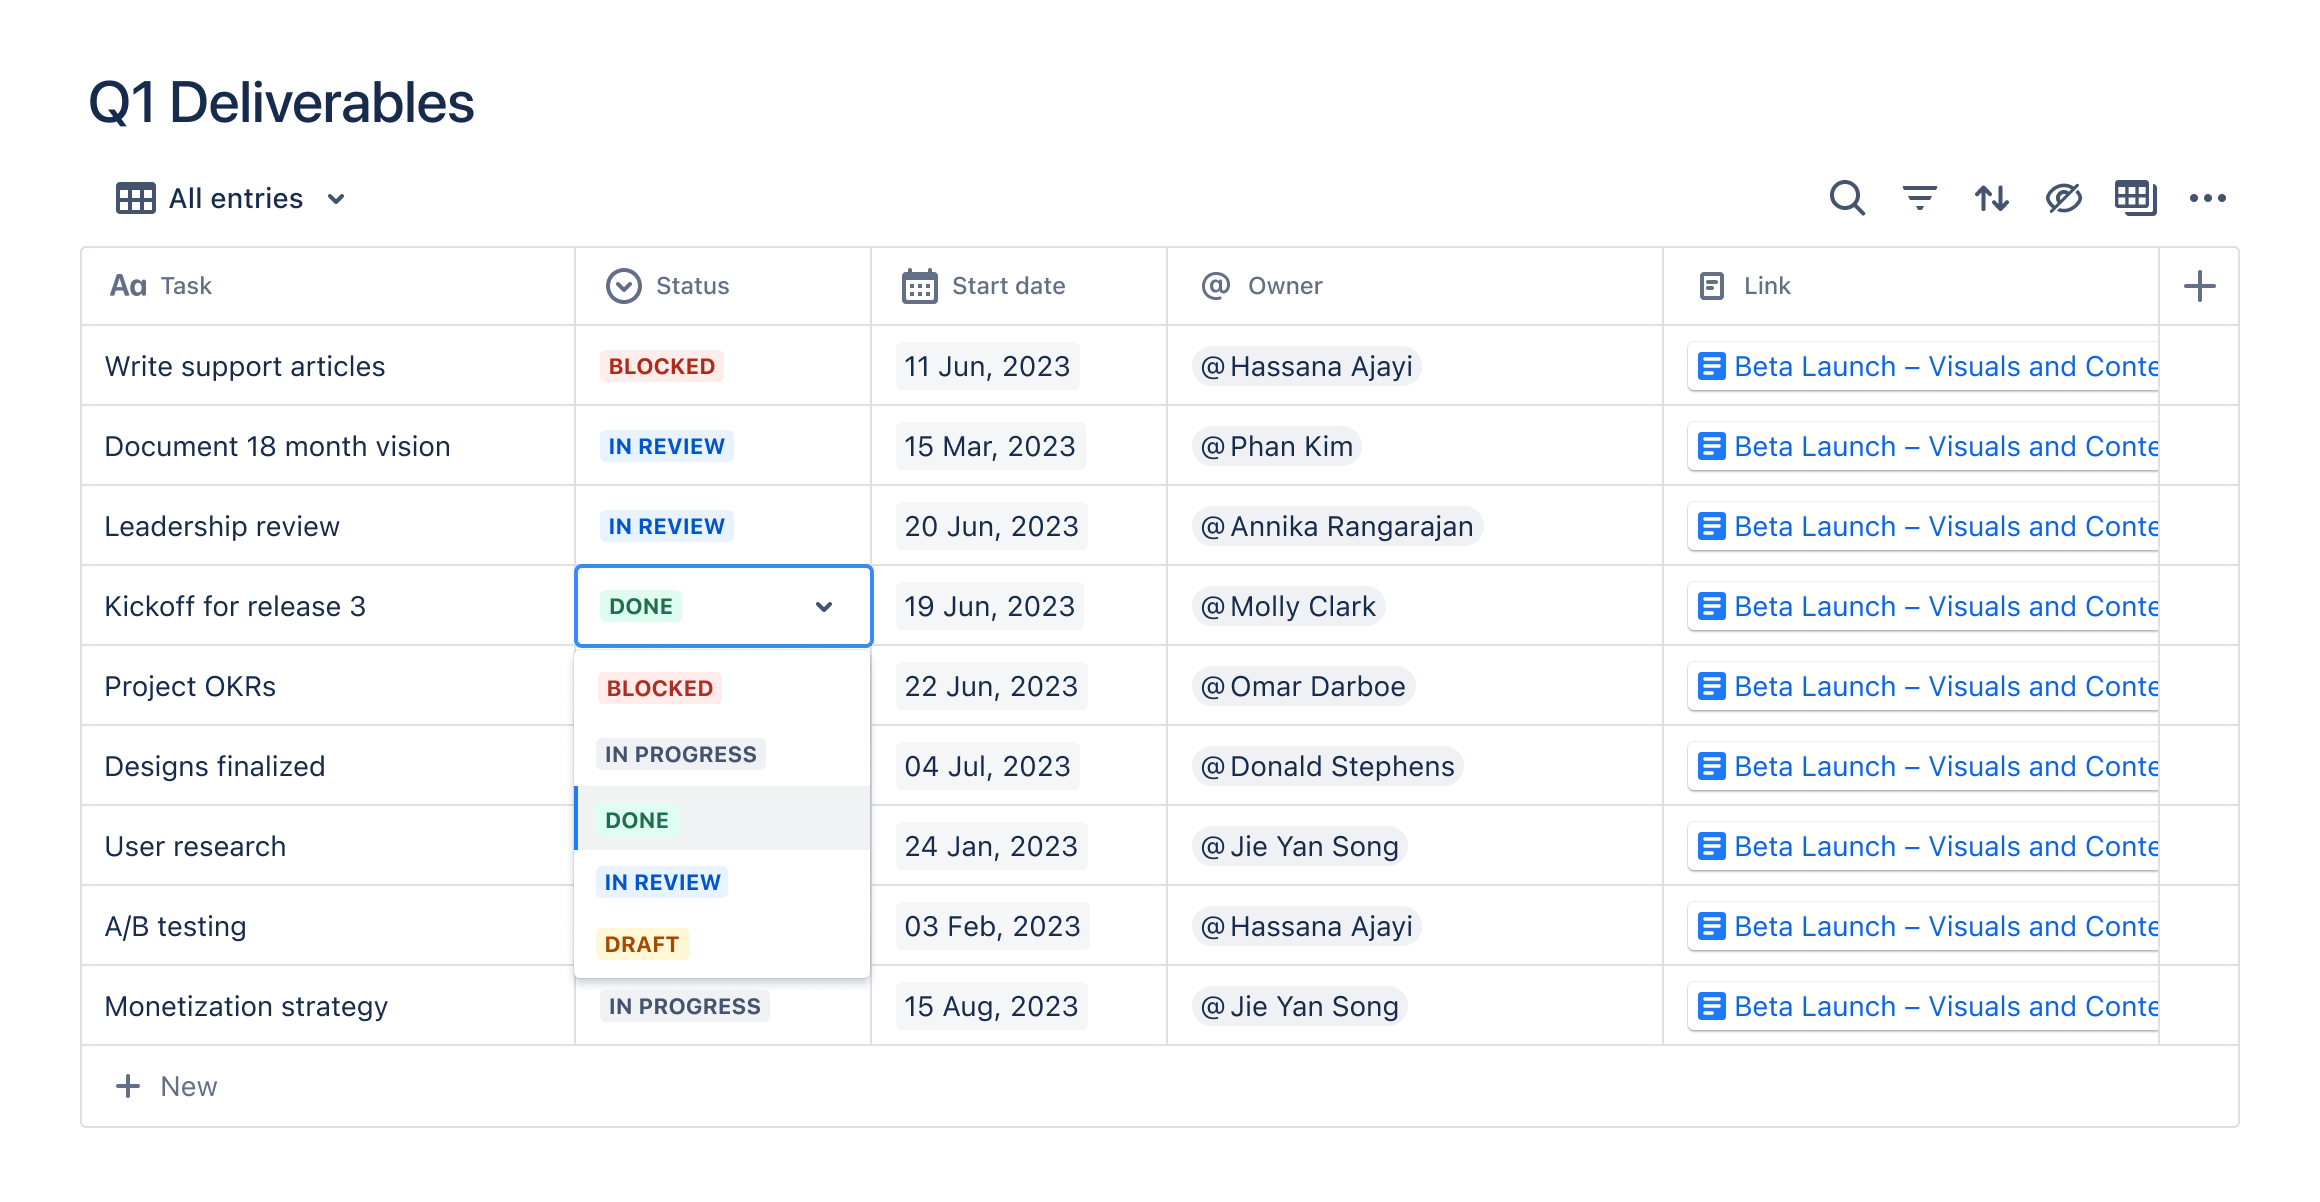This screenshot has width=2320, height=1202.
Task: Expand the All entries view dropdown
Action: point(337,199)
